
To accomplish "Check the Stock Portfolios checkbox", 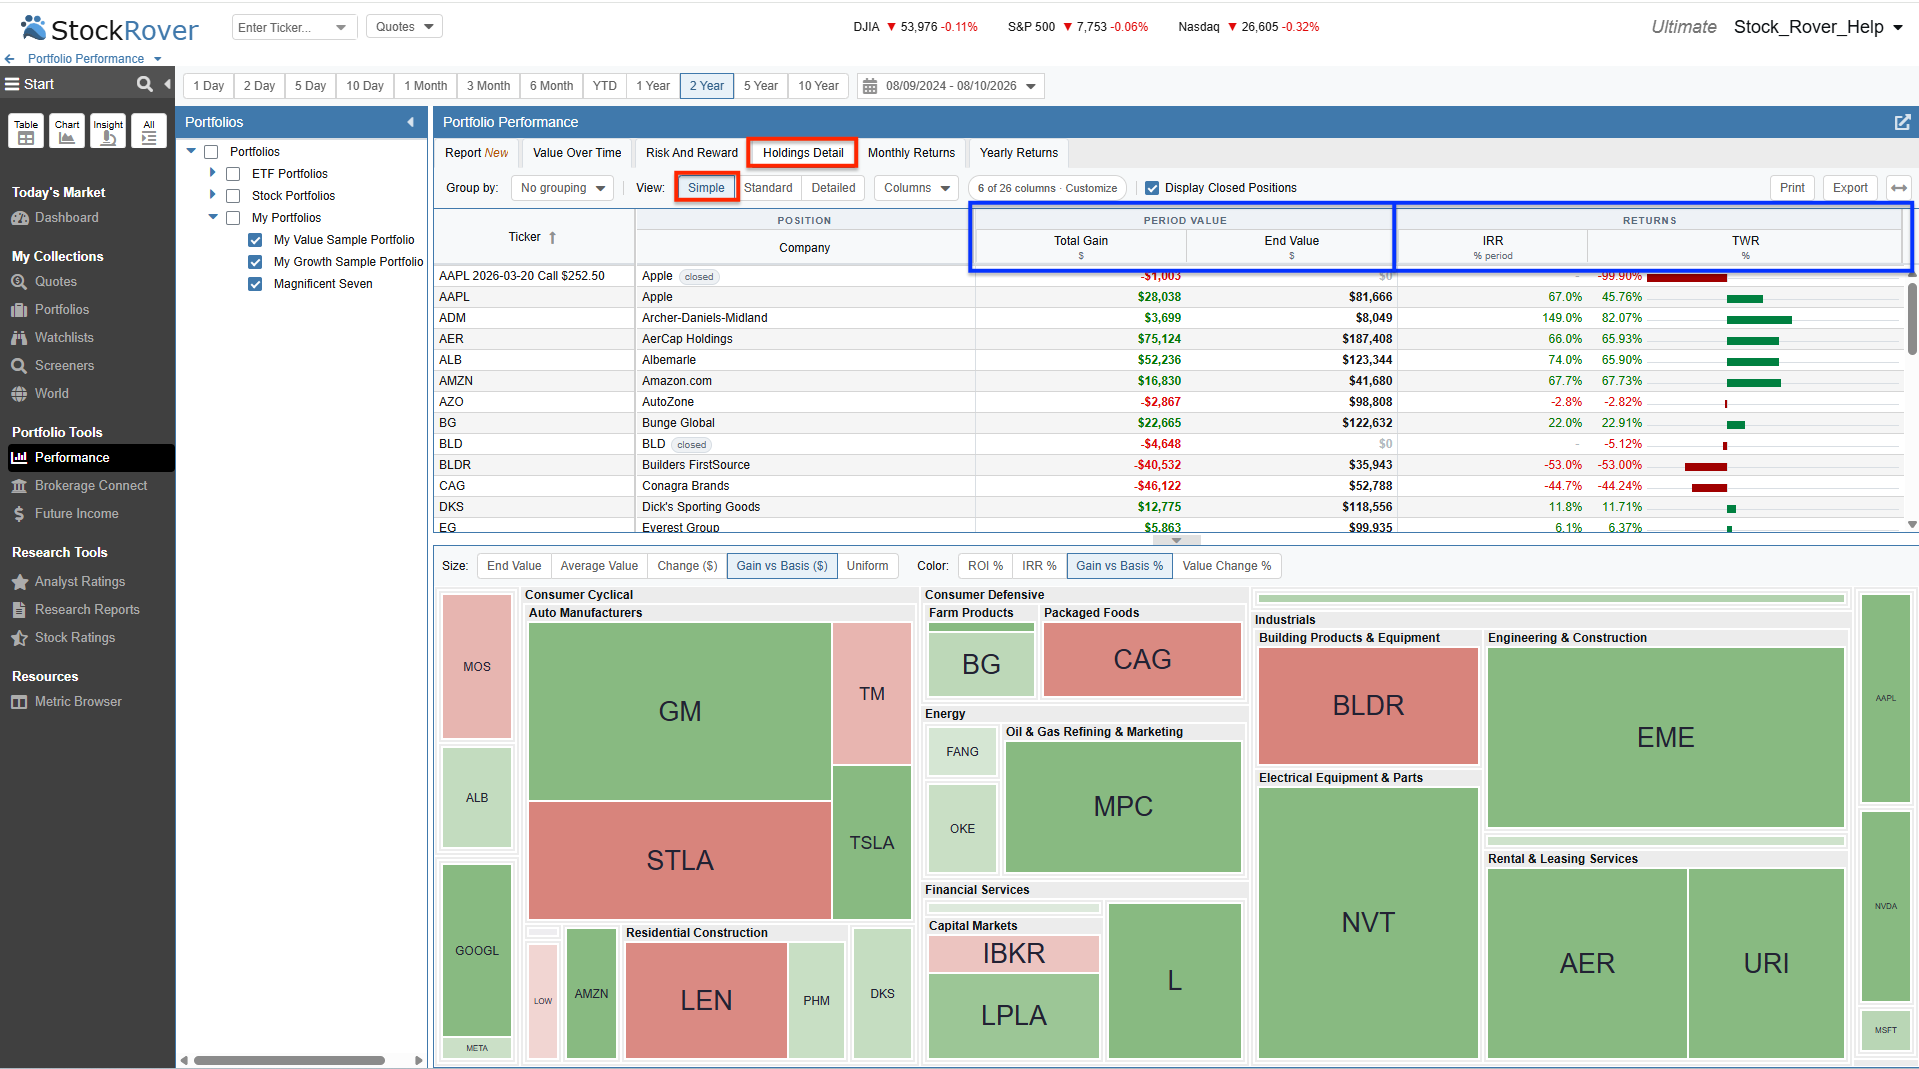I will coord(233,196).
